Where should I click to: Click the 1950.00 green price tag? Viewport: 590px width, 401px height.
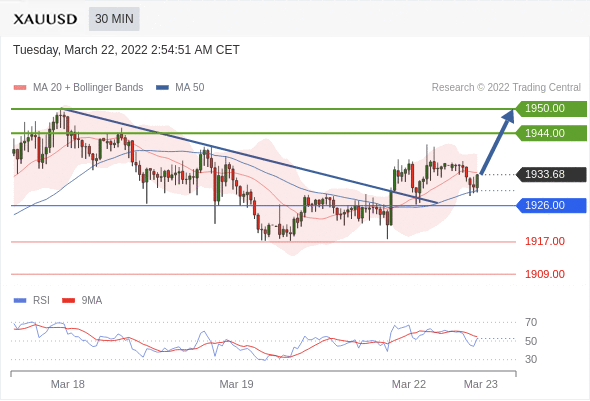551,108
